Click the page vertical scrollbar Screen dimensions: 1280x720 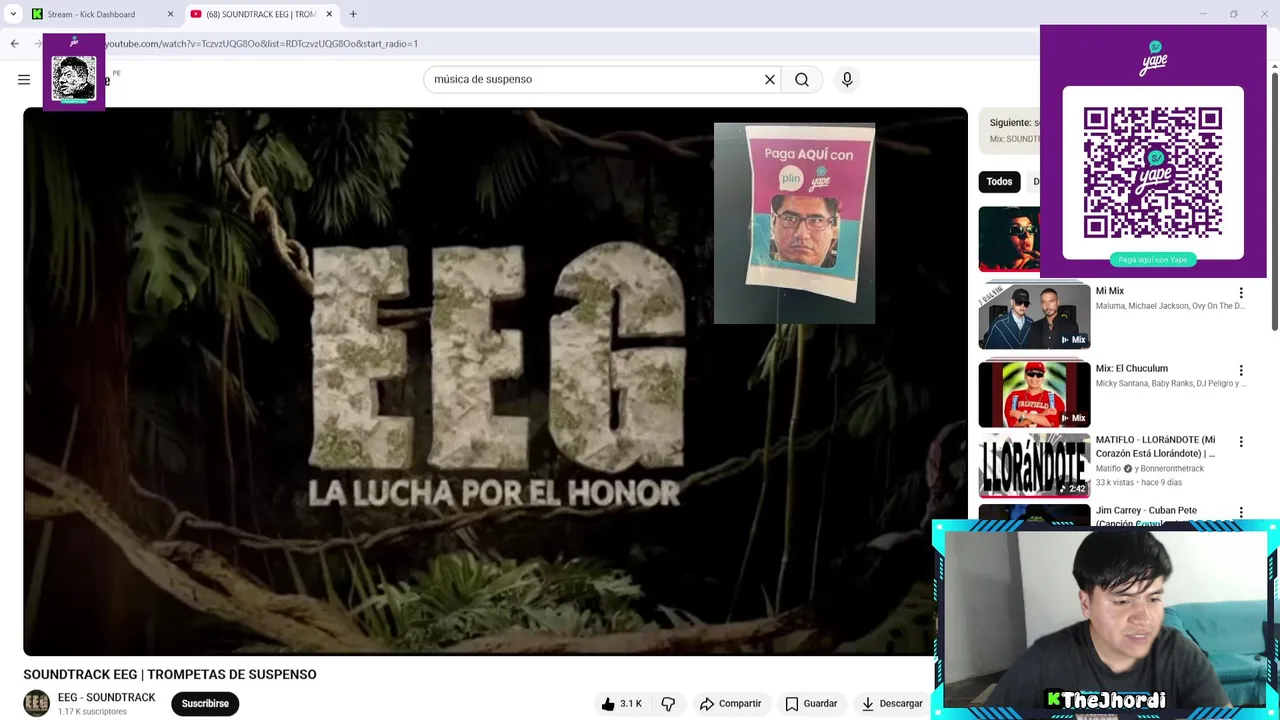pyautogui.click(x=1274, y=200)
